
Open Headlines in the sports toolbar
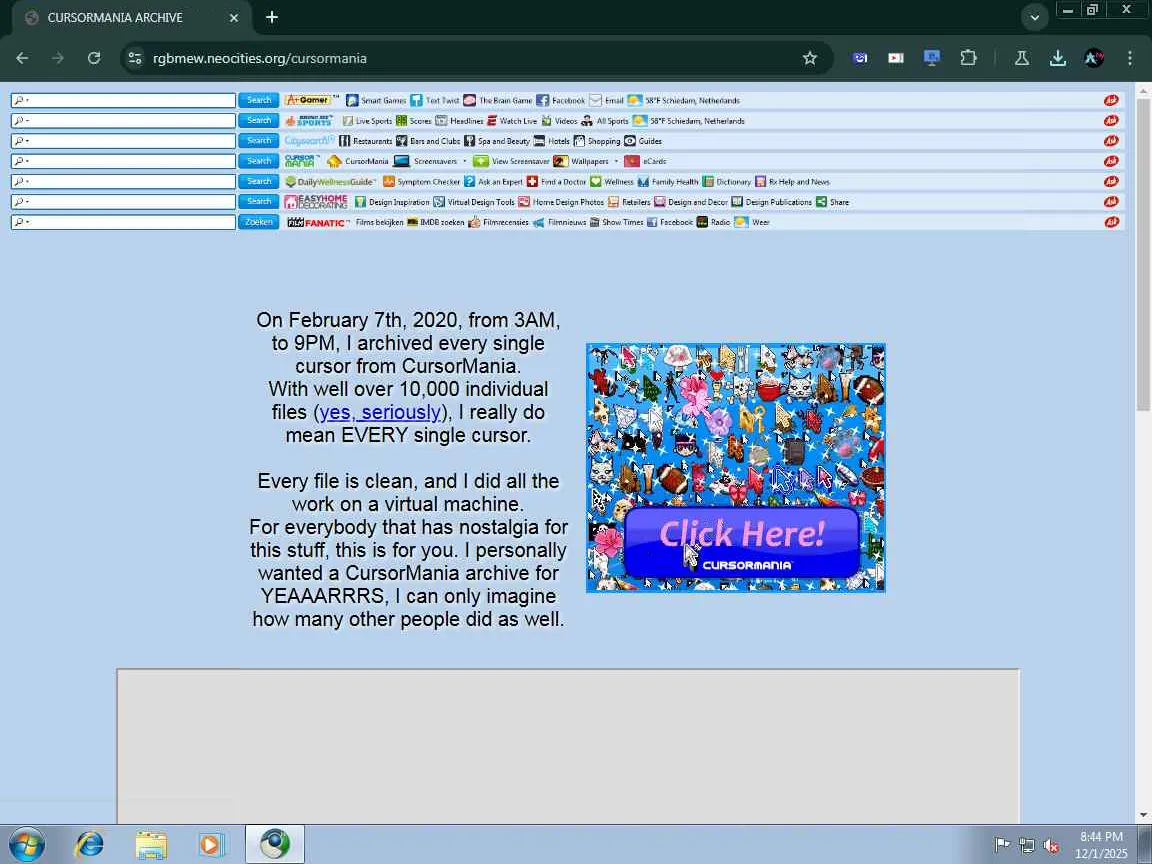pos(459,120)
